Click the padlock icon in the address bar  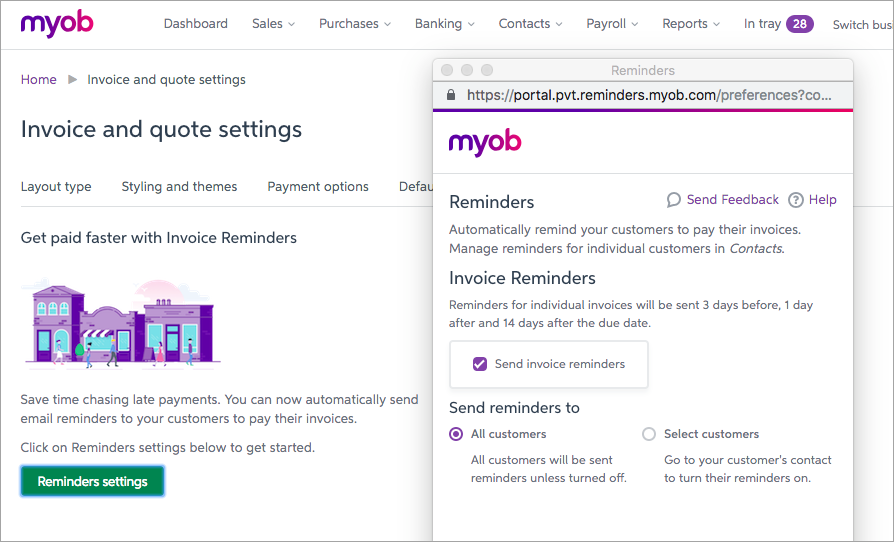(x=450, y=95)
